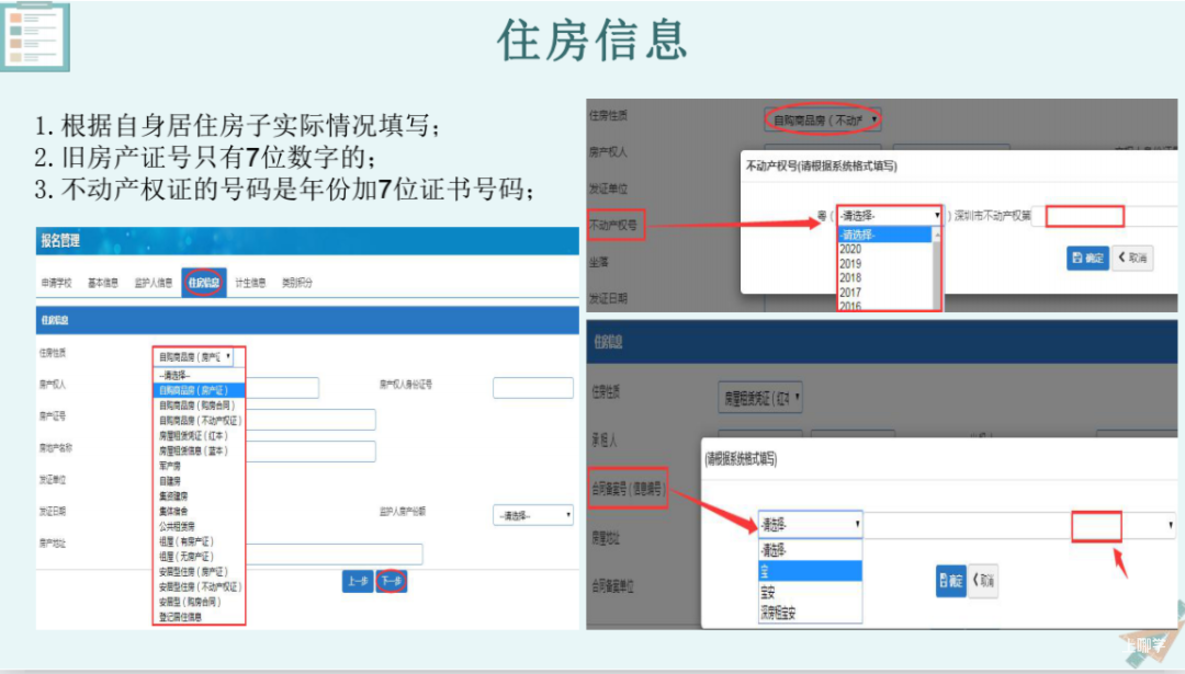Image resolution: width=1185 pixels, height=674 pixels.
Task: Select 自购商品房(不动产权证) option in list
Action: point(199,421)
